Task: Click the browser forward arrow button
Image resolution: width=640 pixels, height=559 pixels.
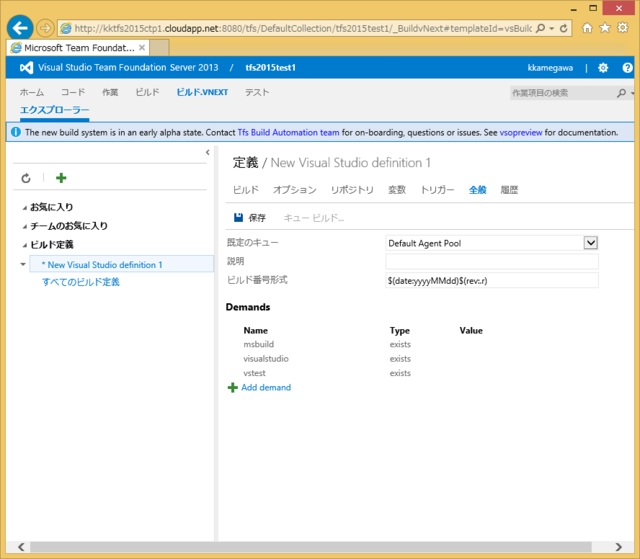Action: click(x=45, y=28)
